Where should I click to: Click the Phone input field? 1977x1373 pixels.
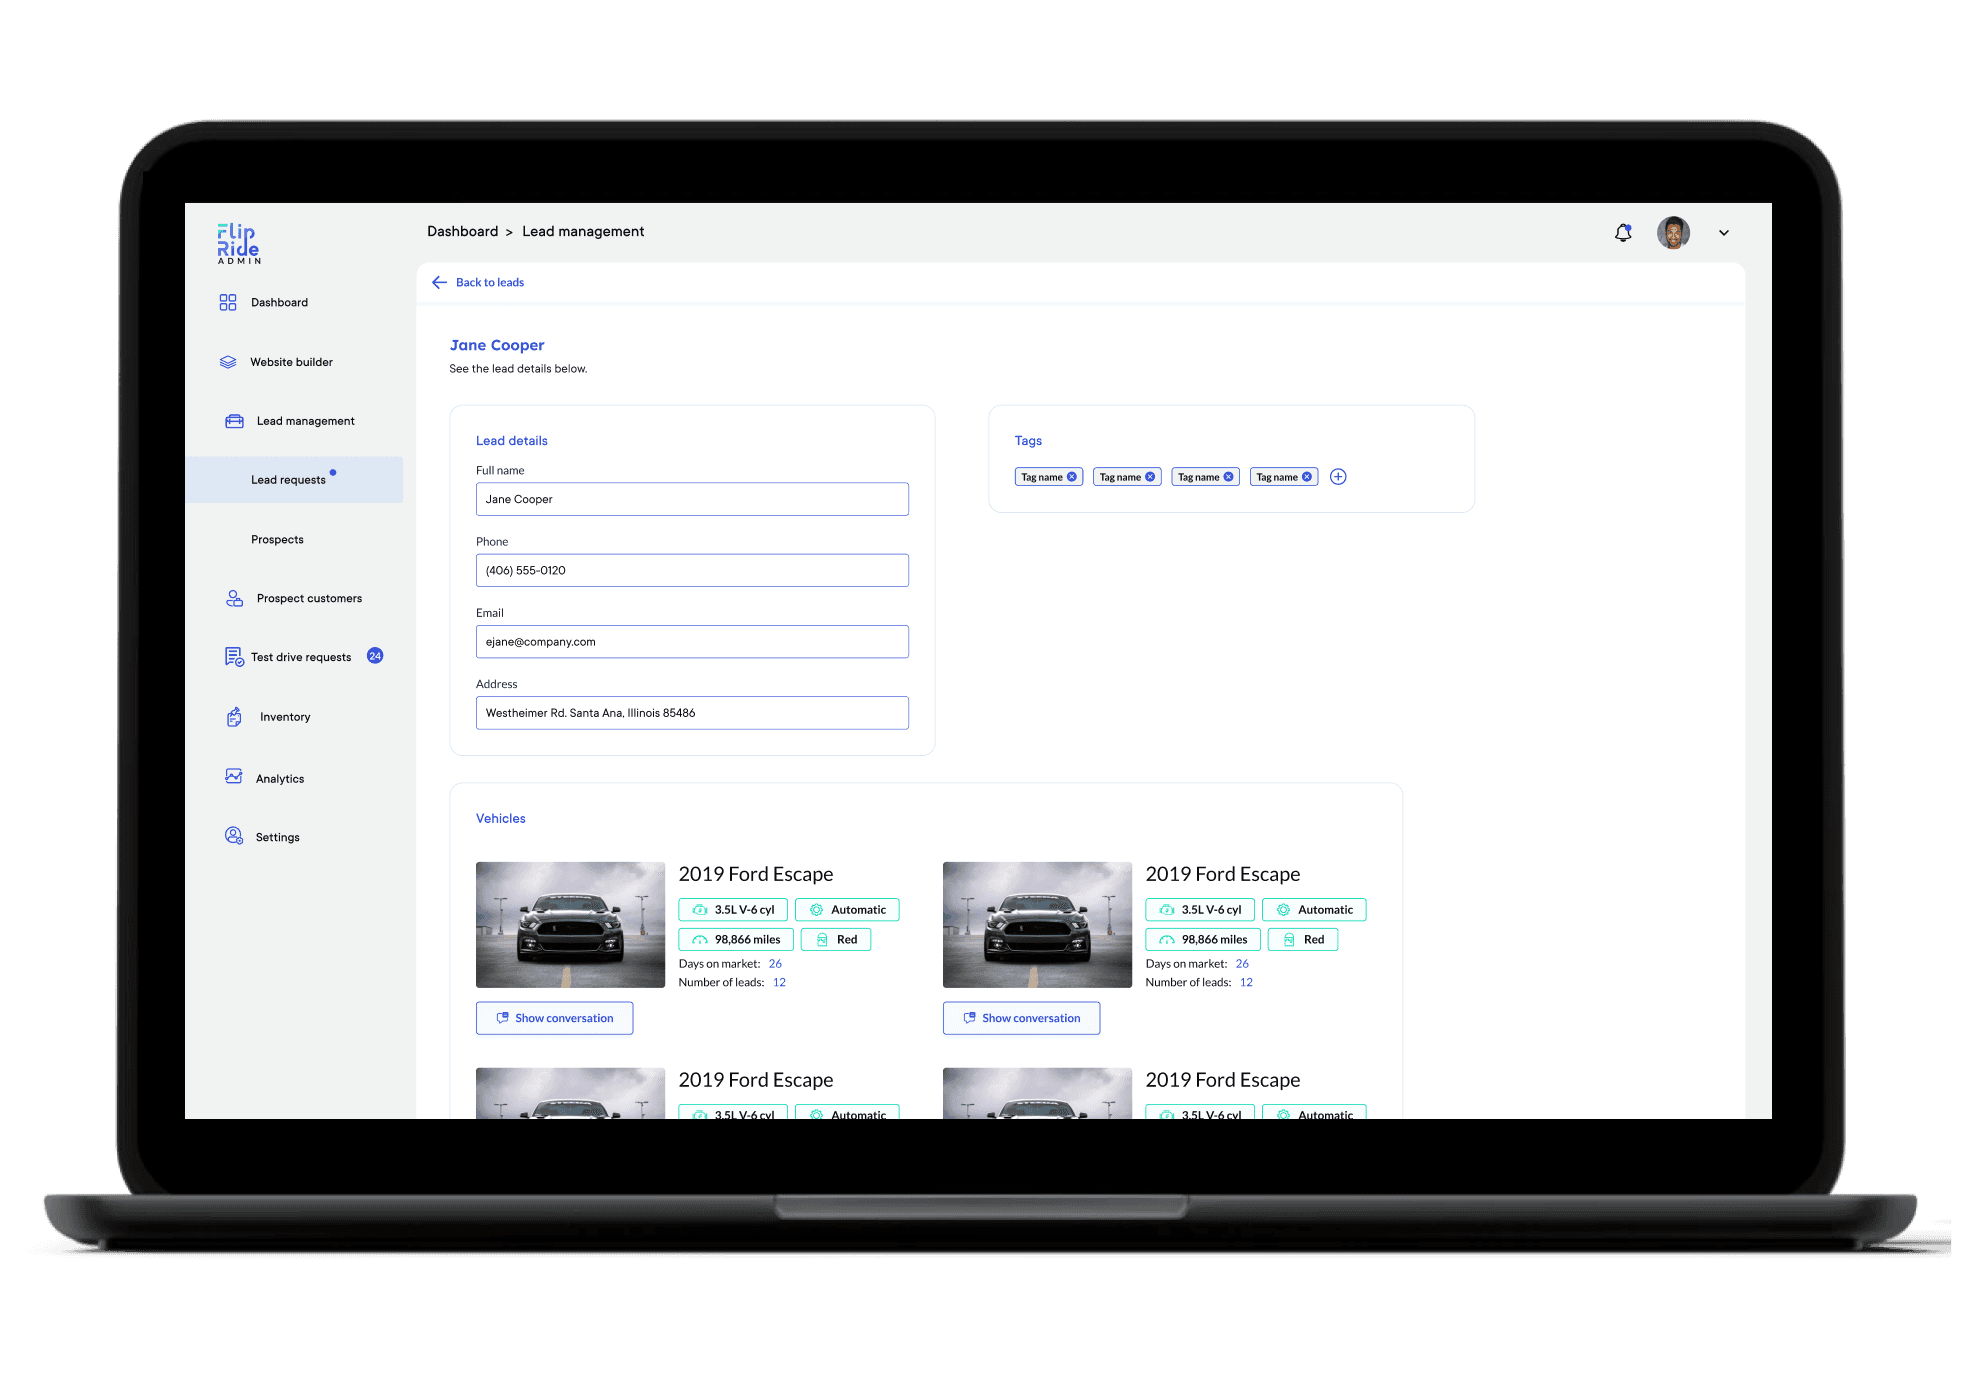pos(692,570)
